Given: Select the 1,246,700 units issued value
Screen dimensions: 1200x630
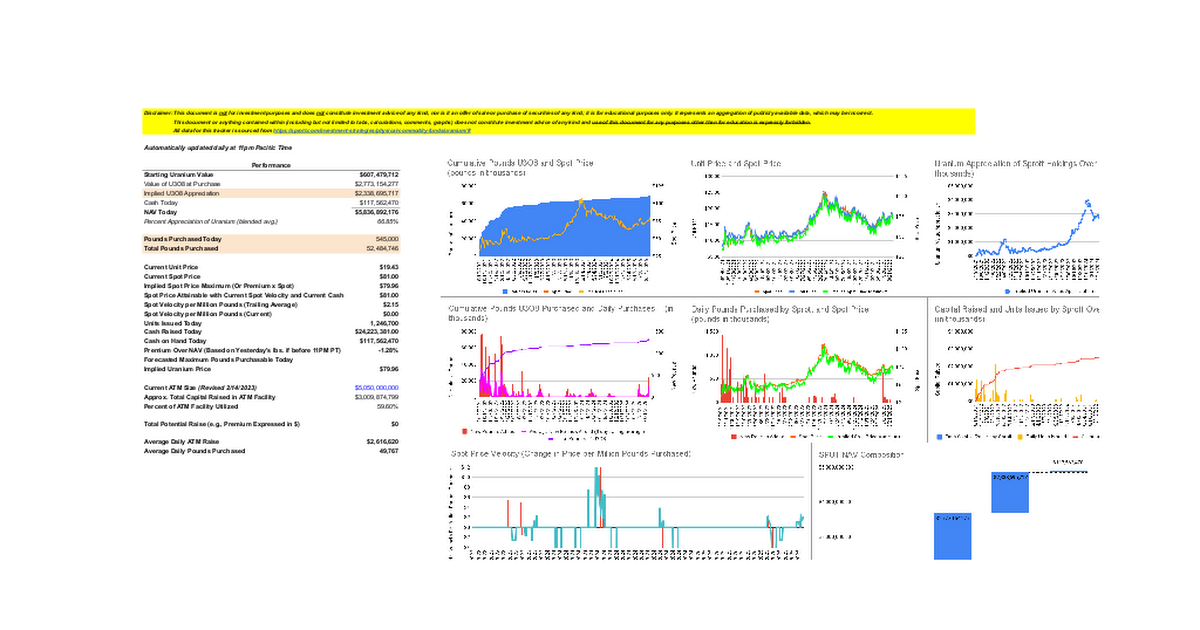Looking at the screenshot, I should click(x=385, y=324).
